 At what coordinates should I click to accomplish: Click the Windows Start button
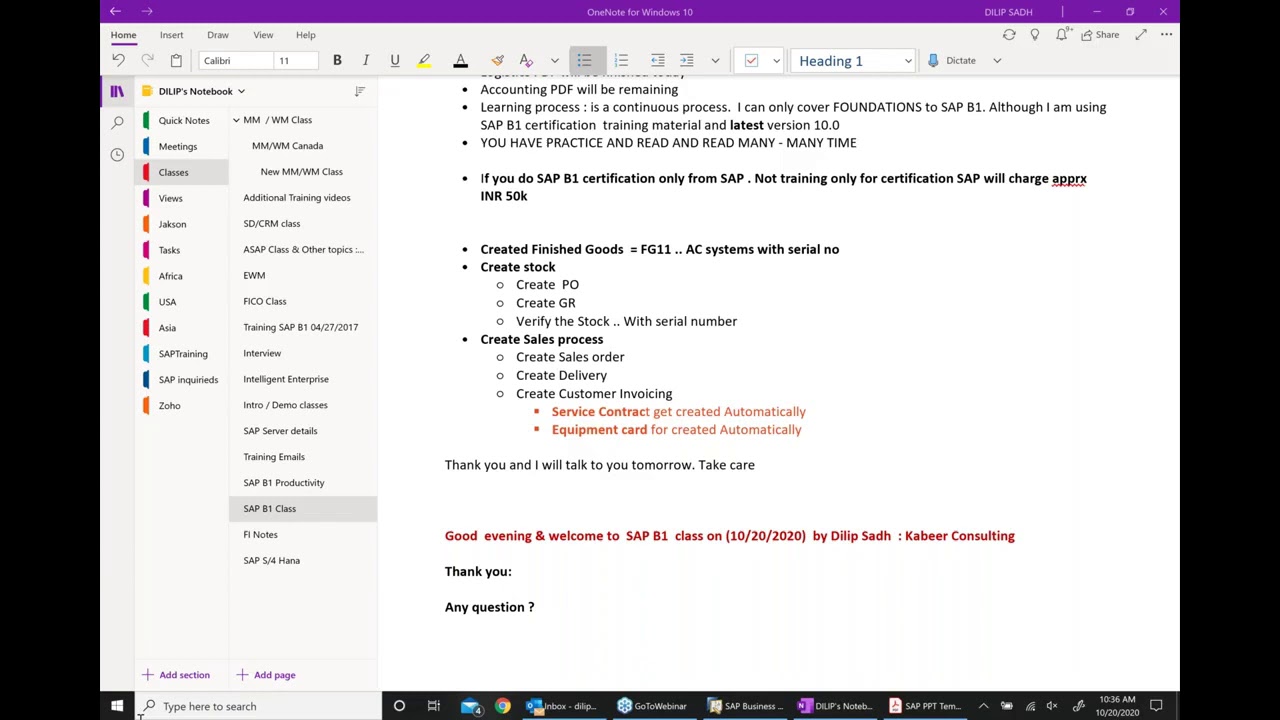[117, 706]
